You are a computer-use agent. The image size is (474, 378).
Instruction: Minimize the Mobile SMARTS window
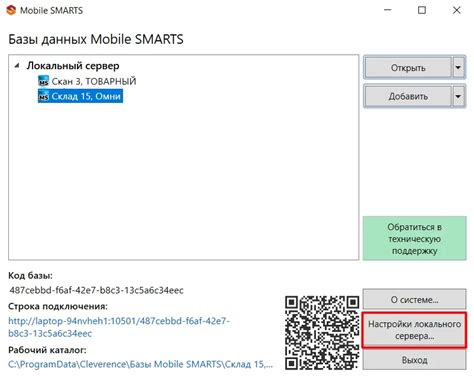pos(388,10)
